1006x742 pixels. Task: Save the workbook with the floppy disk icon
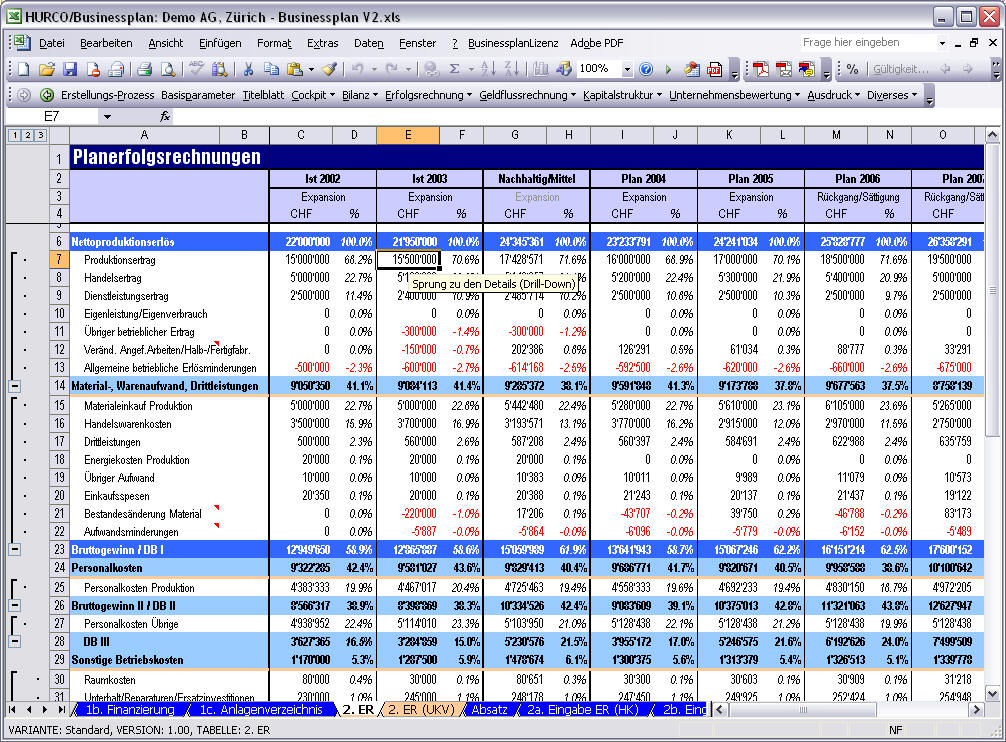coord(70,69)
